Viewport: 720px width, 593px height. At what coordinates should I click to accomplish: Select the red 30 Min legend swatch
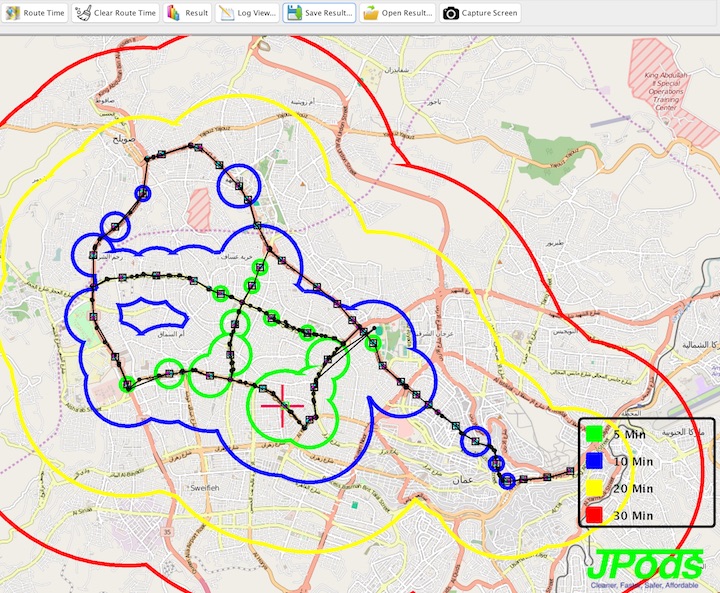pos(594,514)
